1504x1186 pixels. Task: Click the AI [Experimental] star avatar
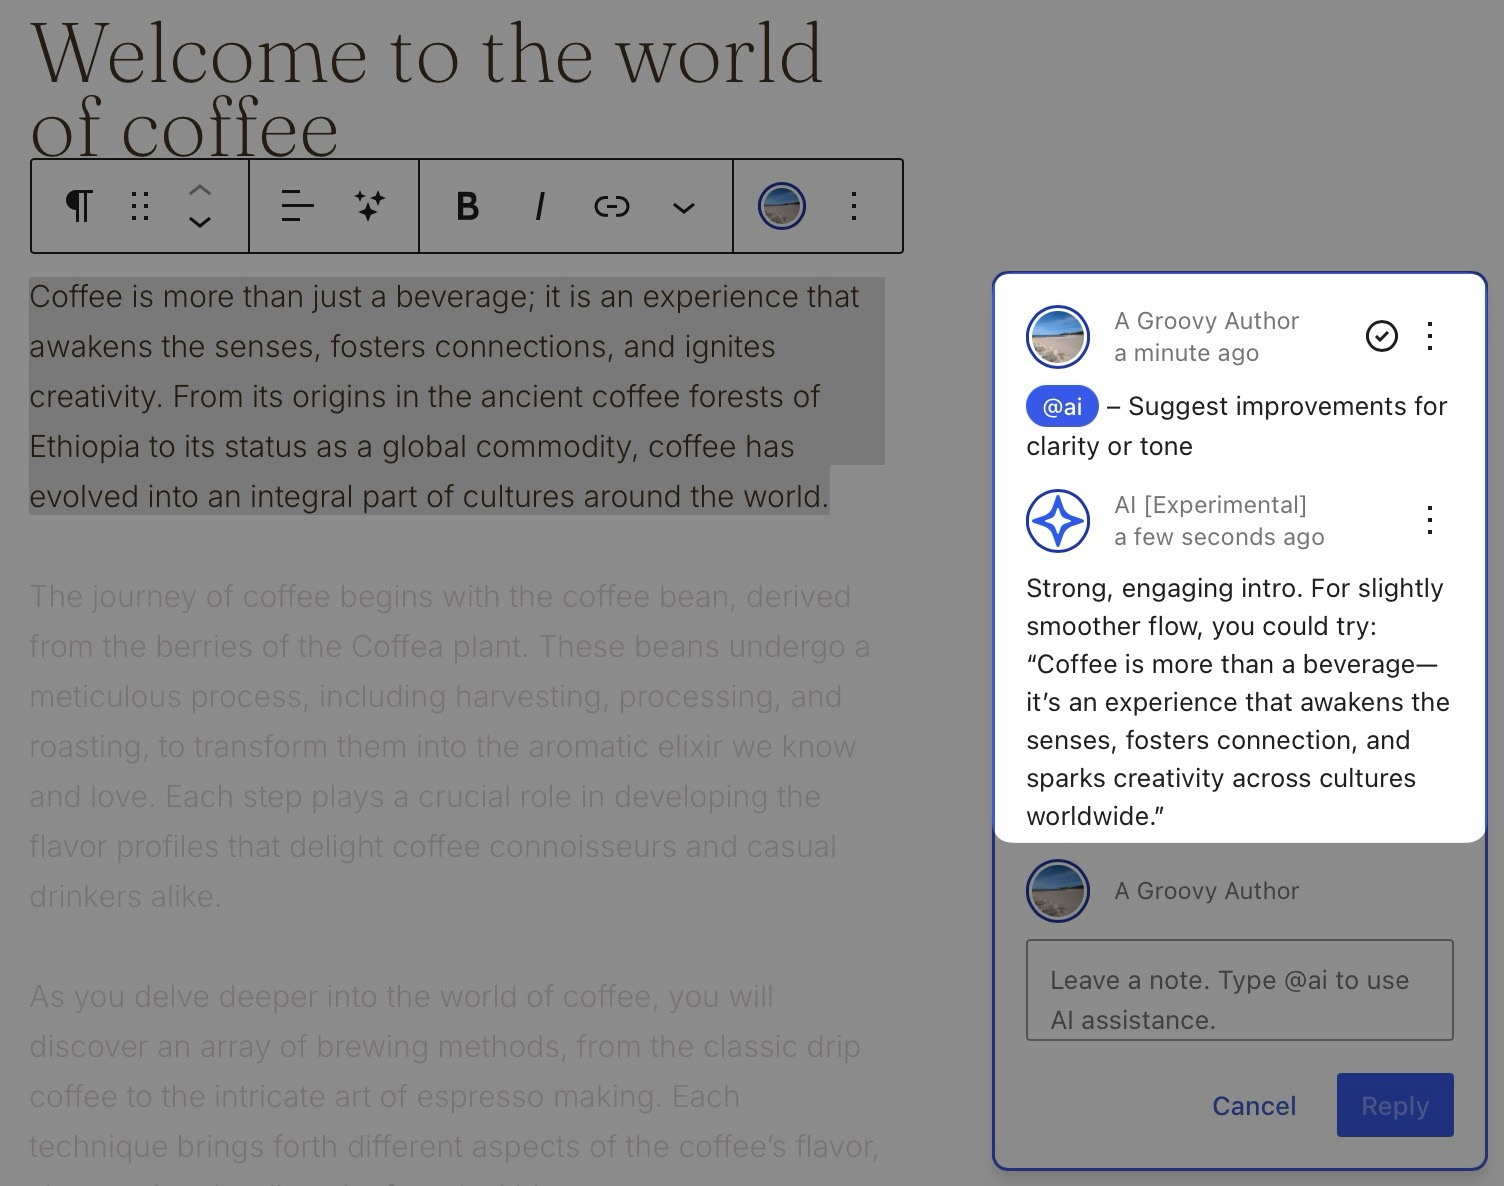pos(1058,521)
